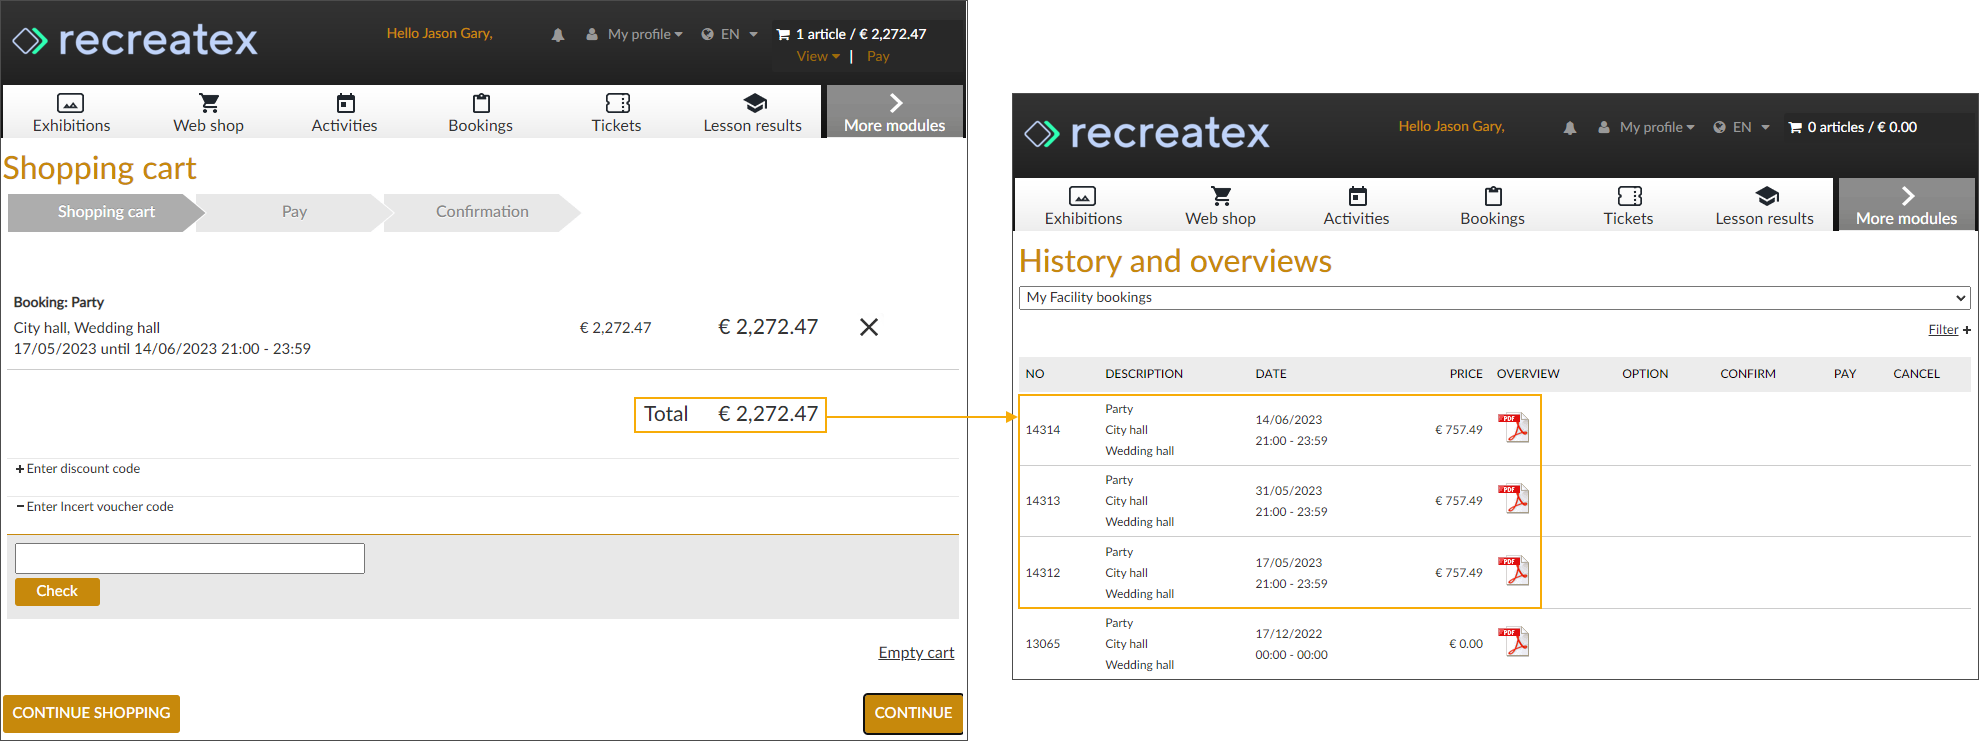Click booking number 14314

[1042, 430]
